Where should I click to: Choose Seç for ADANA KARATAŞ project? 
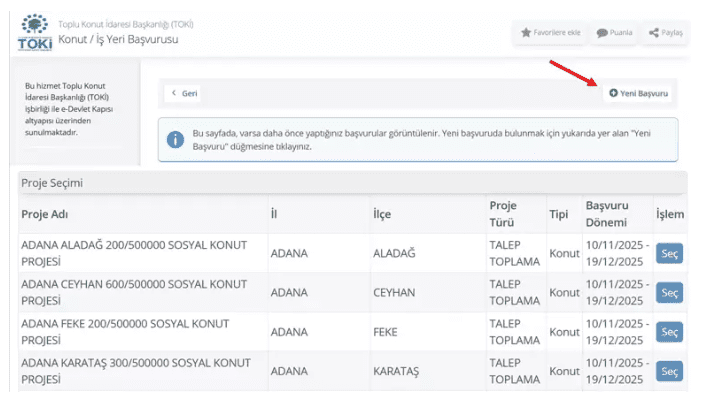tap(669, 371)
